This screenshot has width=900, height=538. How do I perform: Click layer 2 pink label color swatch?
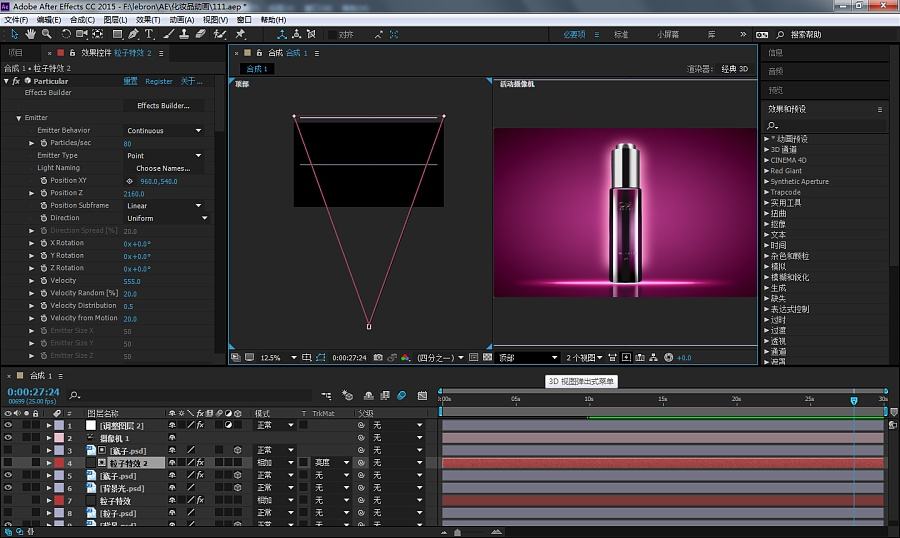pos(59,438)
